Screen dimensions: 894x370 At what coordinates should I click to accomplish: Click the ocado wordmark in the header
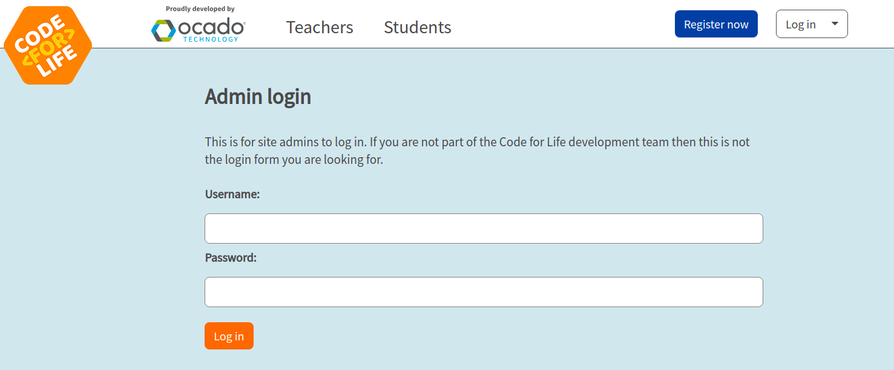212,27
